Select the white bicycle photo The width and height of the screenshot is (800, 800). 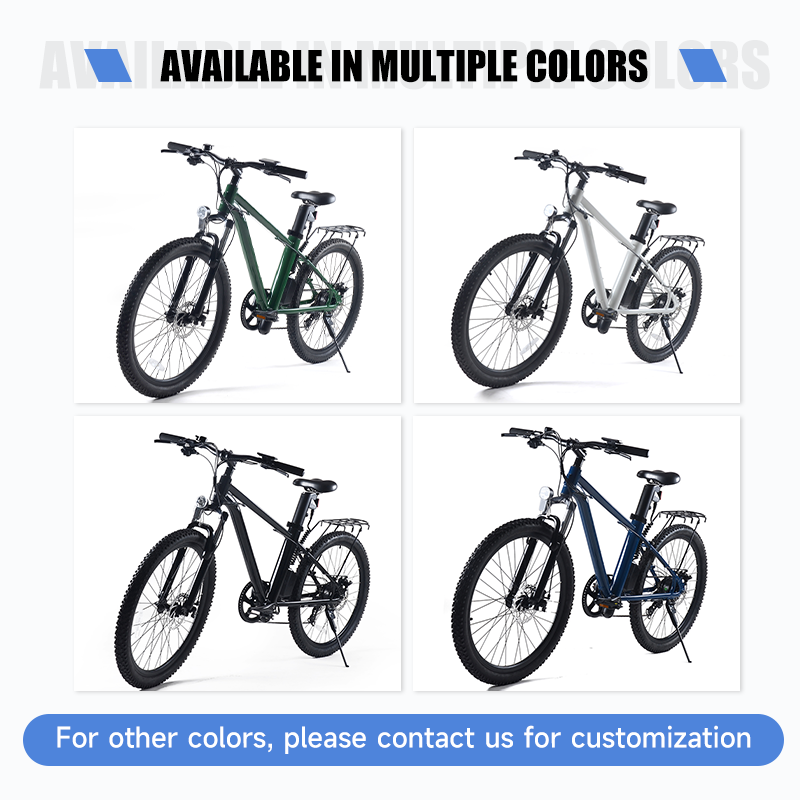coord(577,265)
